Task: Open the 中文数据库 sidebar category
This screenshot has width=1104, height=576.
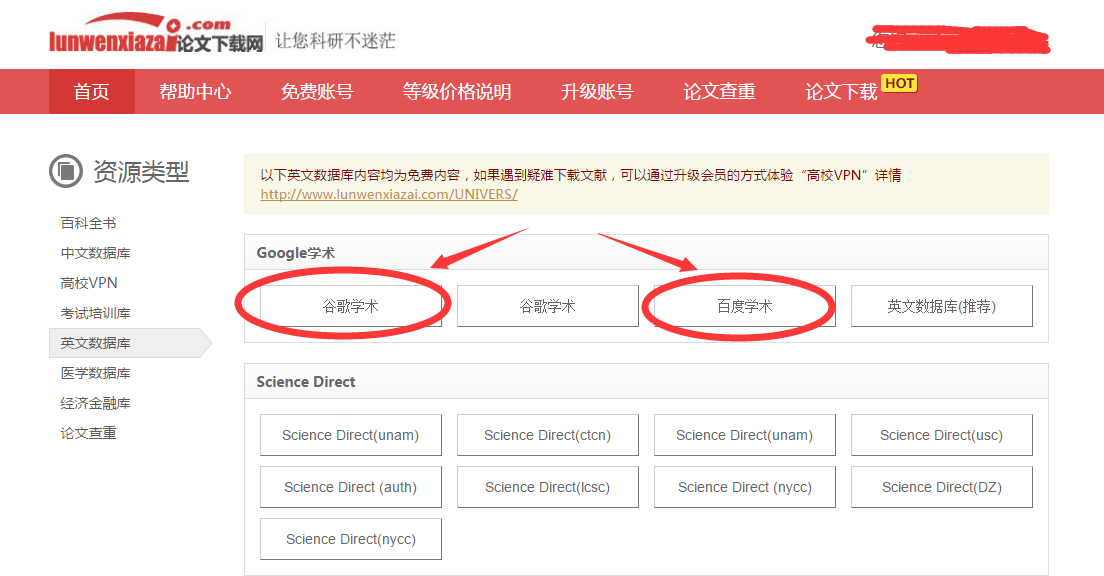Action: (96, 253)
